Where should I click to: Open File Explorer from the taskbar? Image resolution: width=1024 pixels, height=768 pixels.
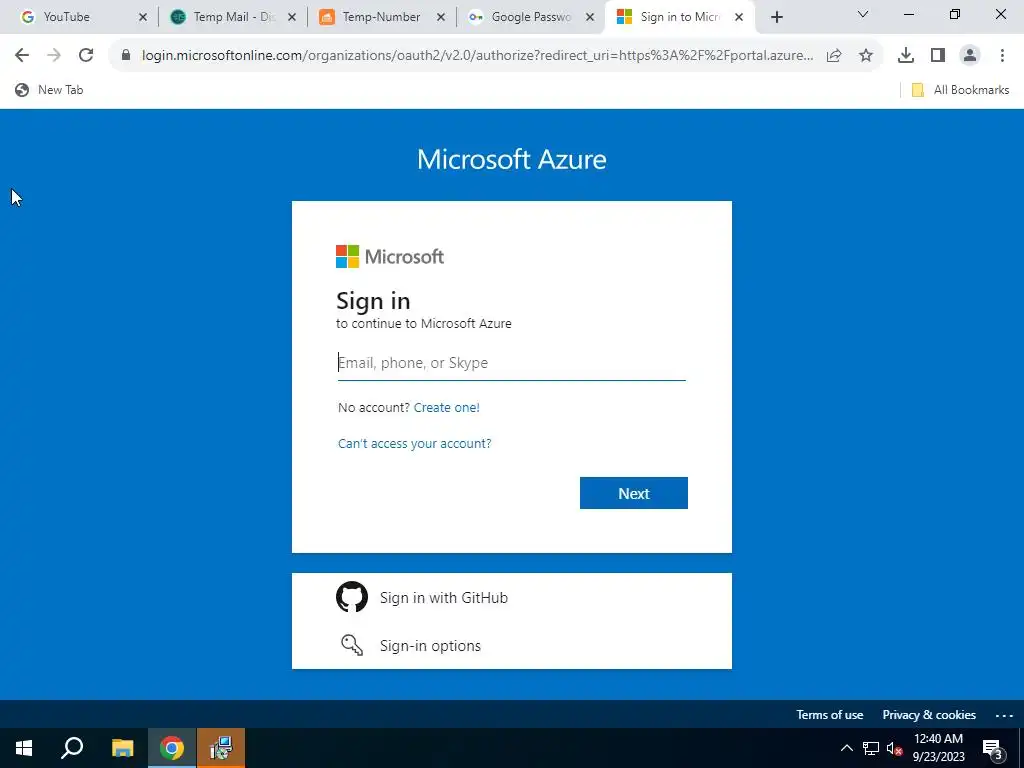(122, 748)
